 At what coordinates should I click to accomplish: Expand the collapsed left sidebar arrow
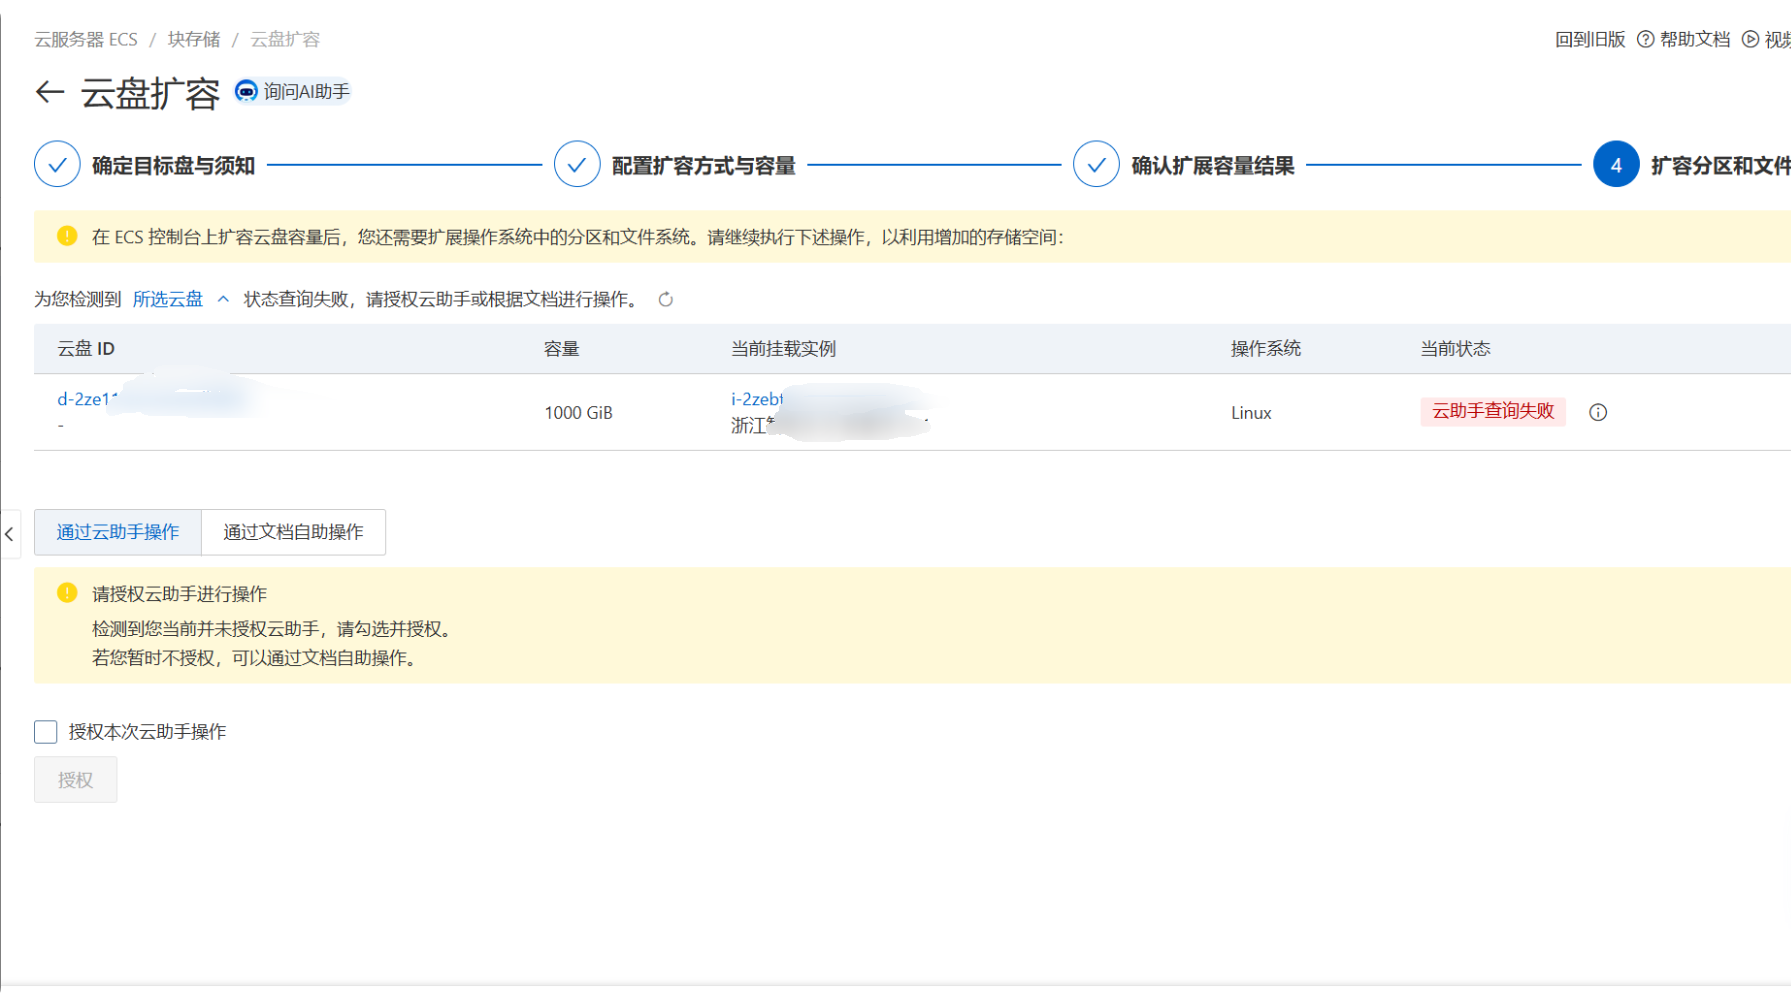pos(10,534)
